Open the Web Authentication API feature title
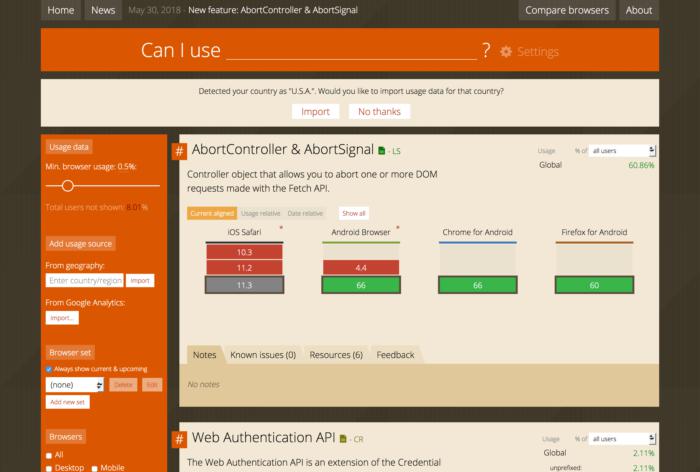This screenshot has width=700, height=472. (x=263, y=438)
